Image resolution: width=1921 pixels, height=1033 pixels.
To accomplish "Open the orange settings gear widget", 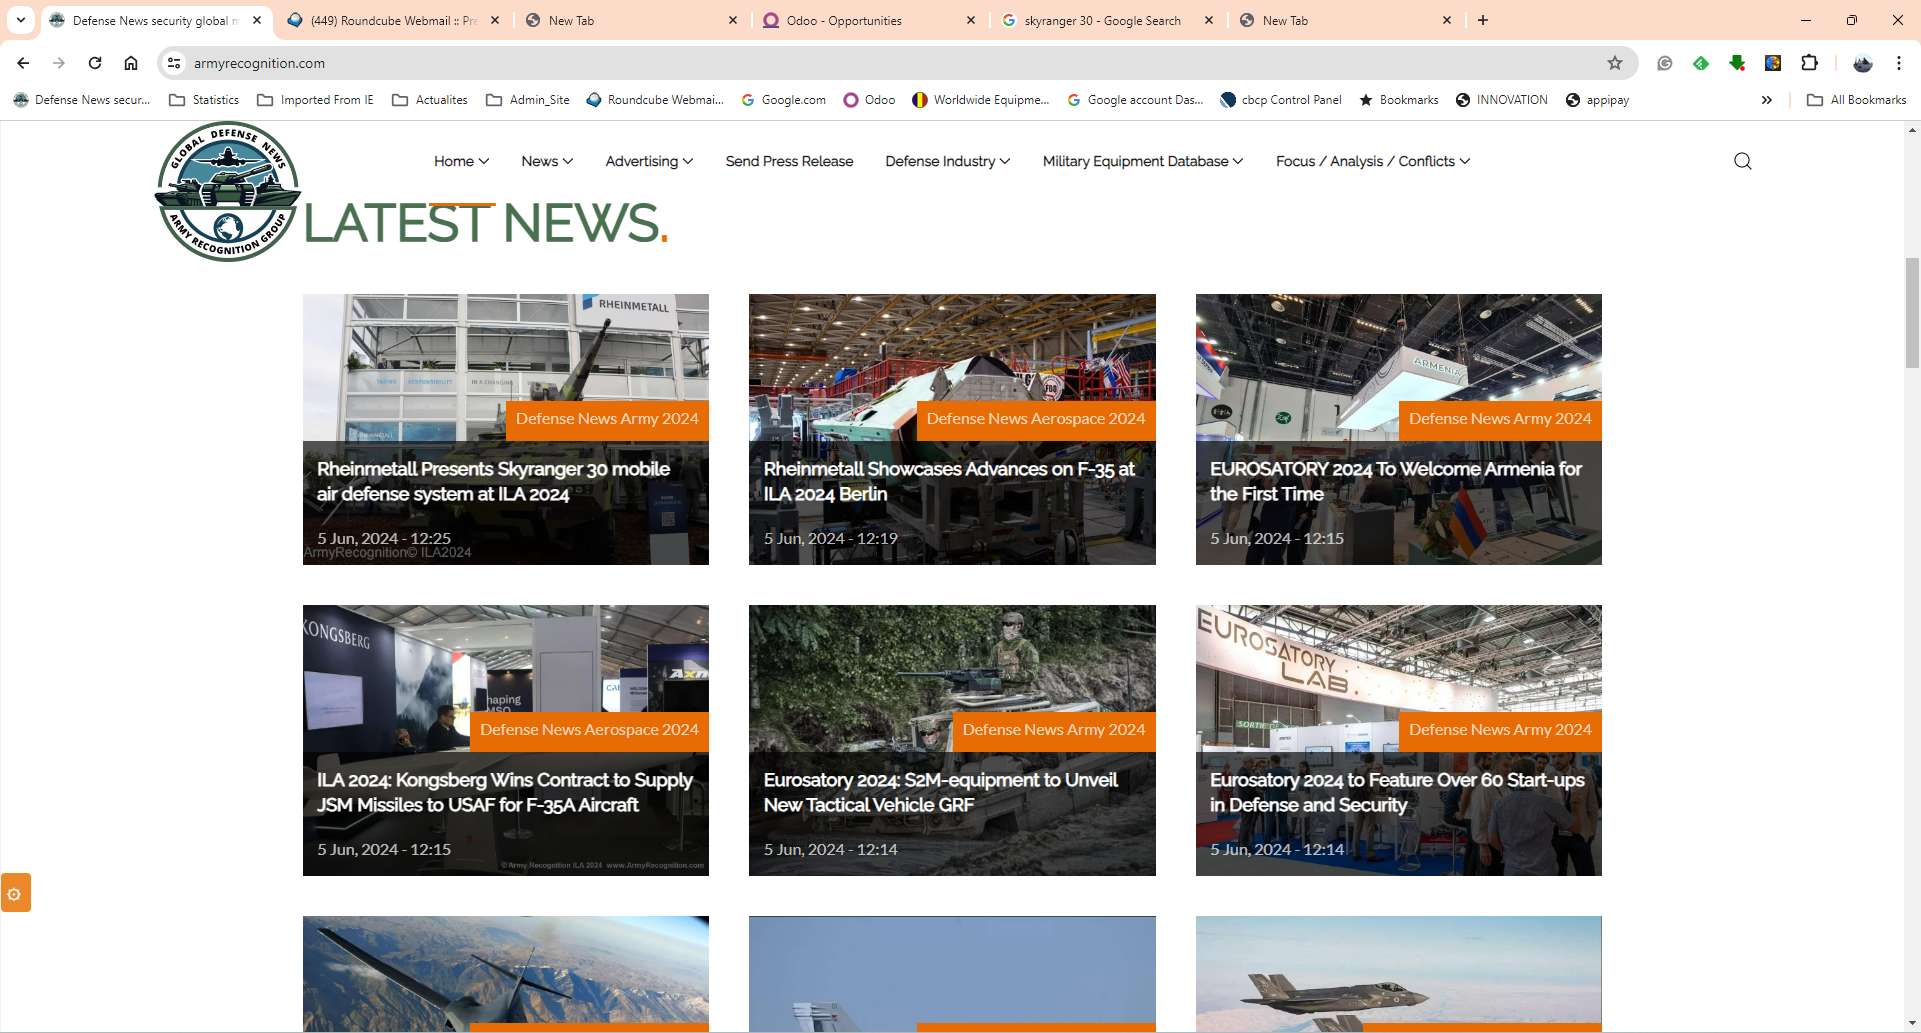I will point(15,893).
